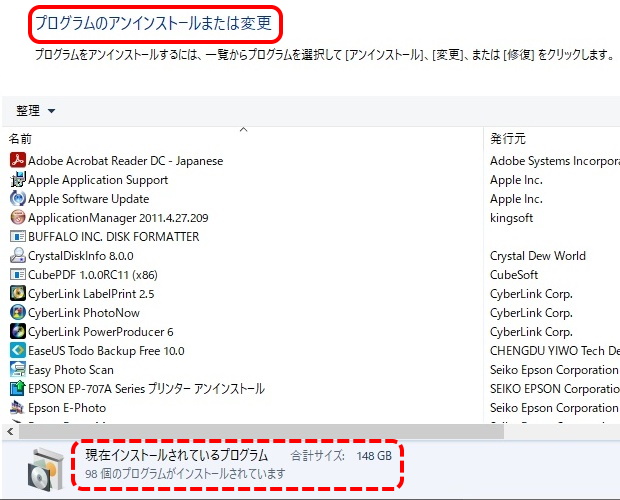Viewport: 620px width, 500px height.
Task: Click the EPSON EP-707A Series printer icon
Action: tap(17, 388)
